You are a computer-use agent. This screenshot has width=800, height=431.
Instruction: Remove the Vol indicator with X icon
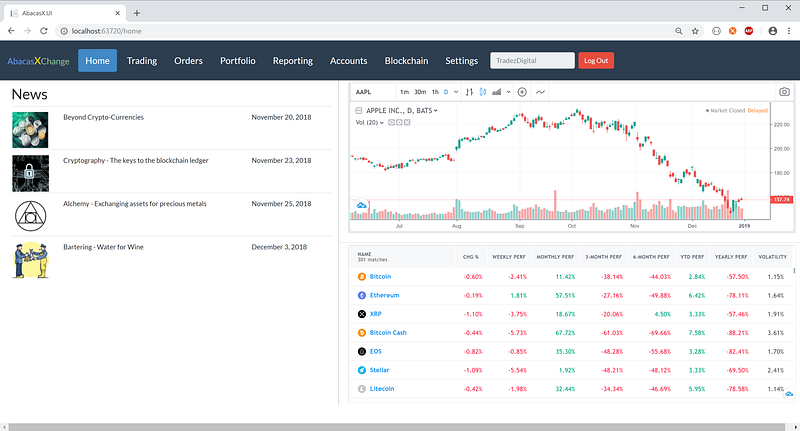tap(407, 122)
